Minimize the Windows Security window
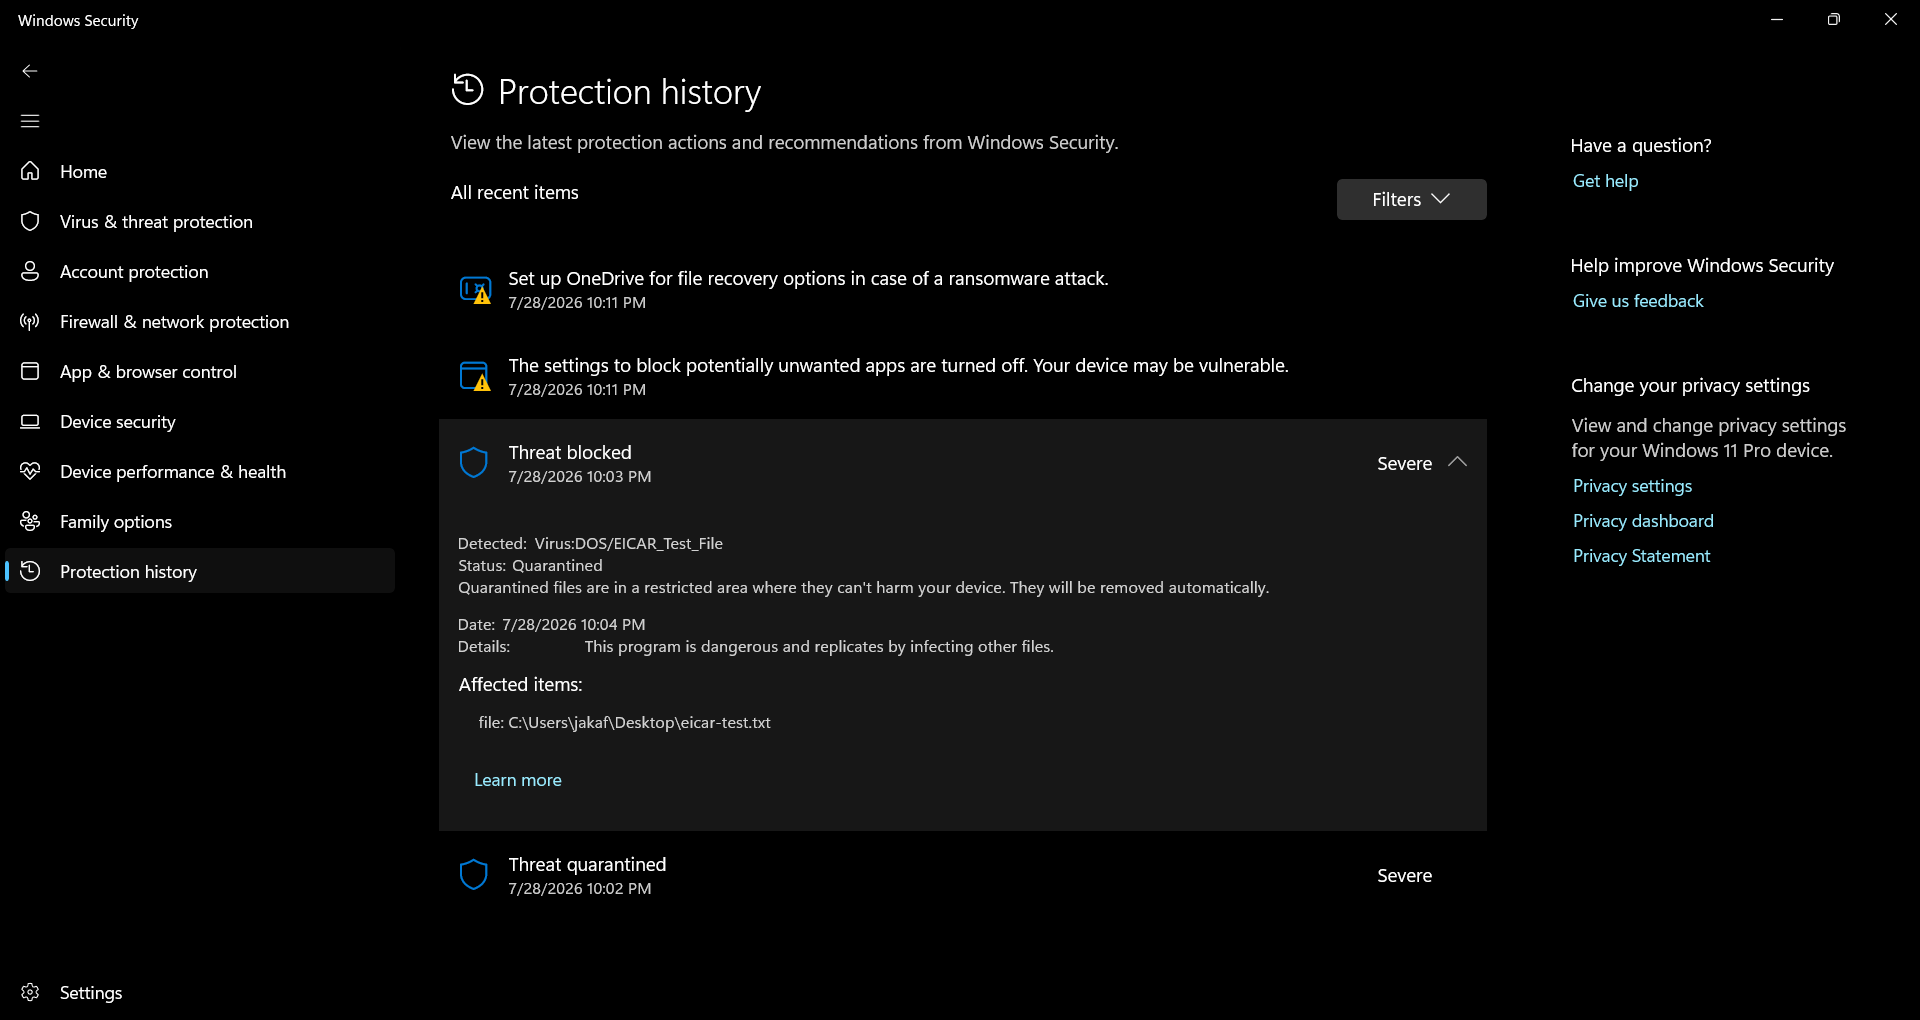Viewport: 1920px width, 1020px height. (x=1777, y=20)
